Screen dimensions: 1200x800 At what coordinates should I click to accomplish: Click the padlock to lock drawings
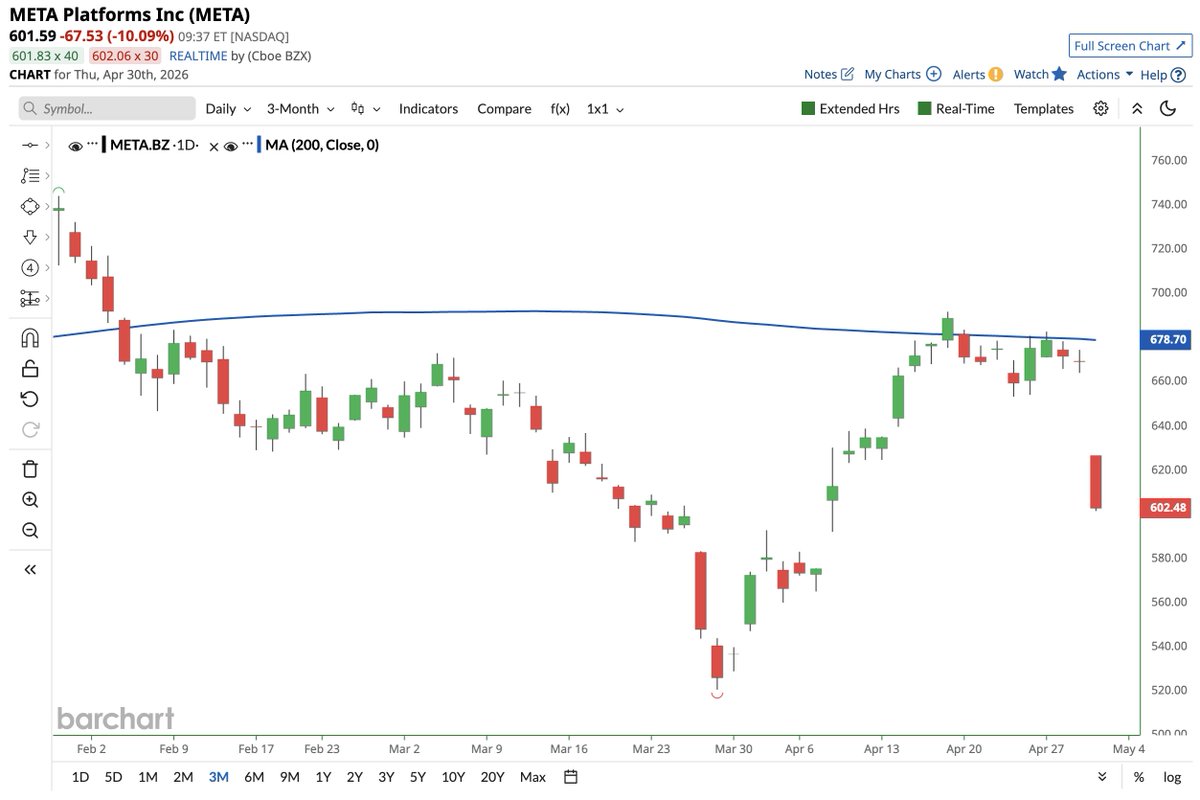pos(30,368)
